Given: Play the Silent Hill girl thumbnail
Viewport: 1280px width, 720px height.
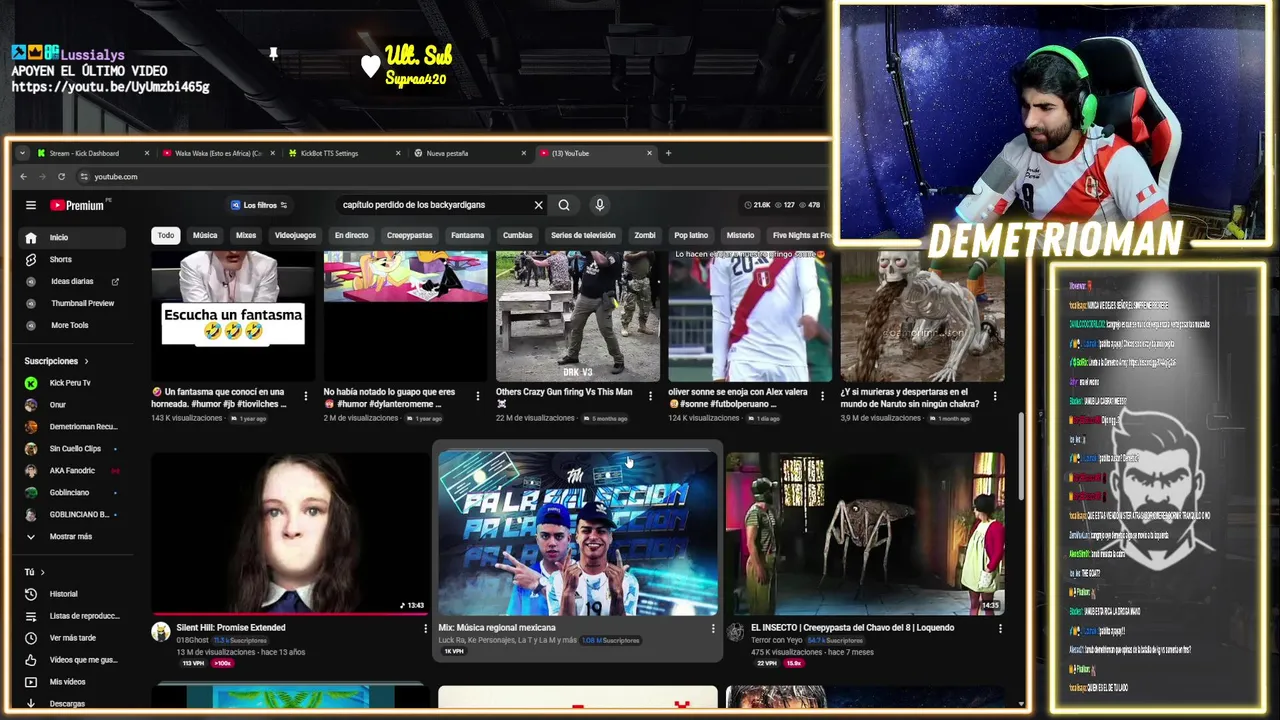Looking at the screenshot, I should pos(290,533).
